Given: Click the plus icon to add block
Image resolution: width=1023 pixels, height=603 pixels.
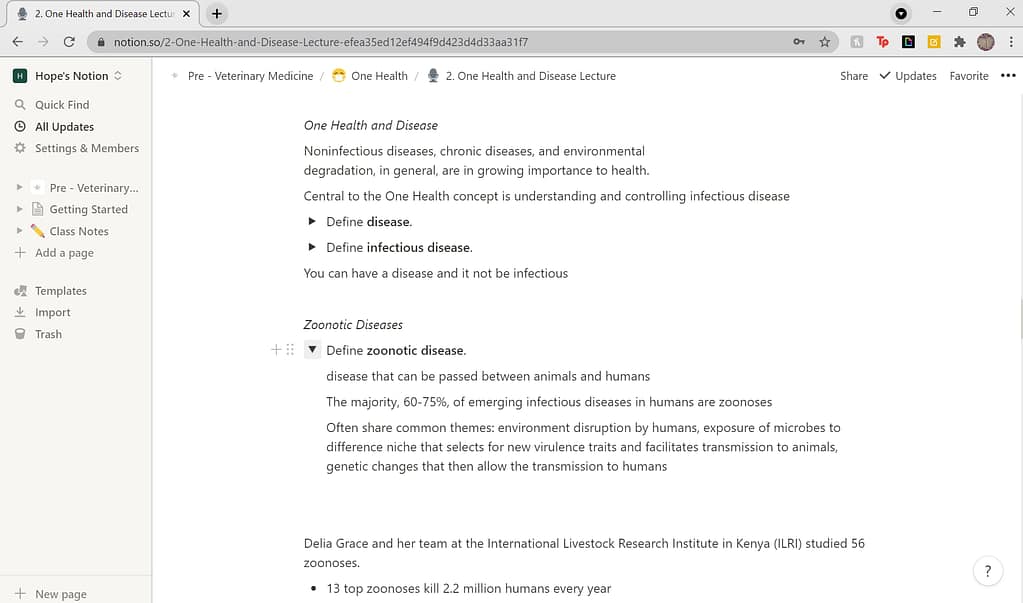Looking at the screenshot, I should pos(277,350).
